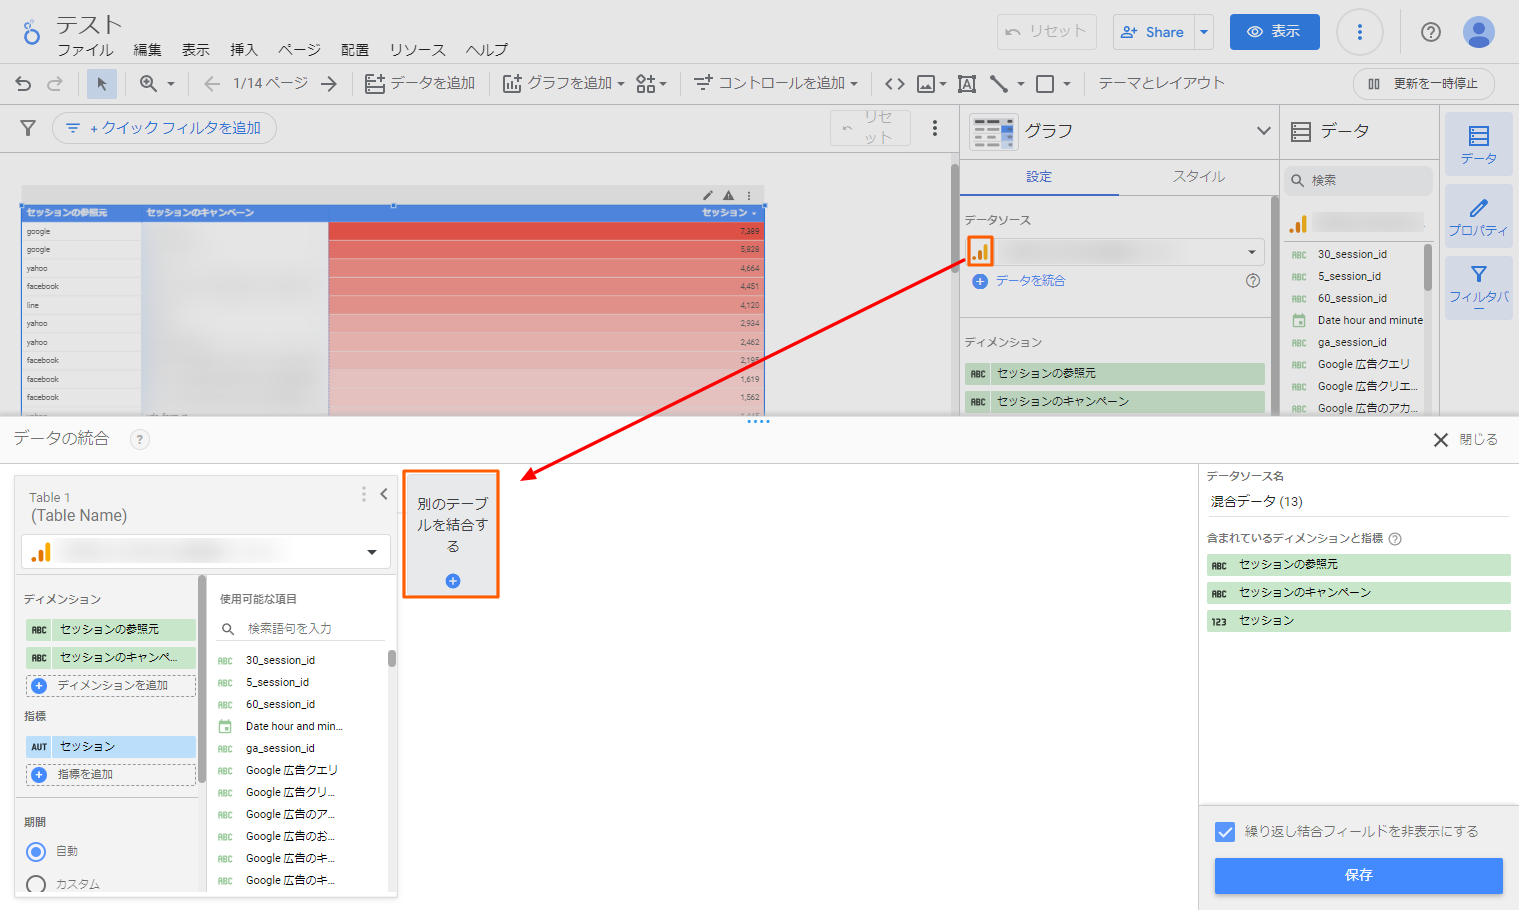Open the zoom level dropdown arrow

(x=171, y=84)
